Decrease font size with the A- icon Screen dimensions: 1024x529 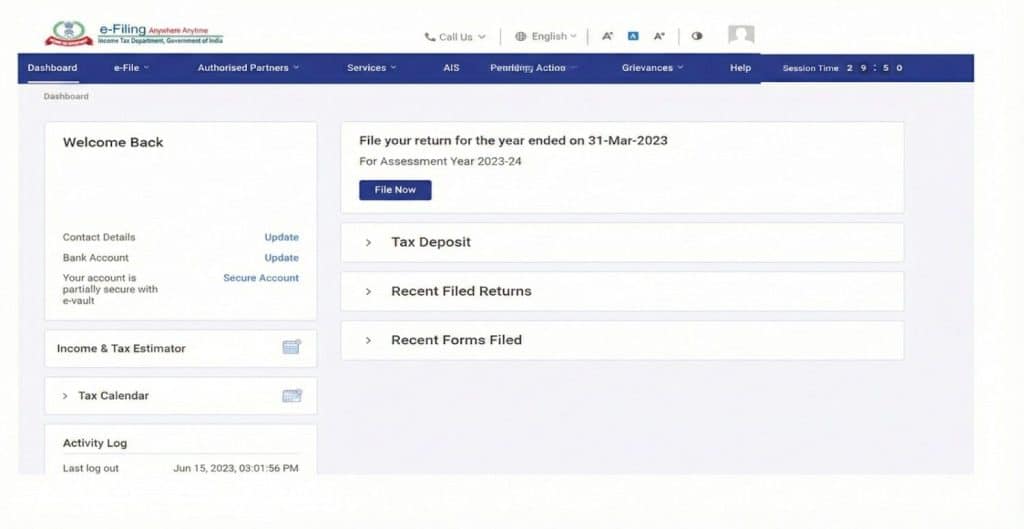607,37
